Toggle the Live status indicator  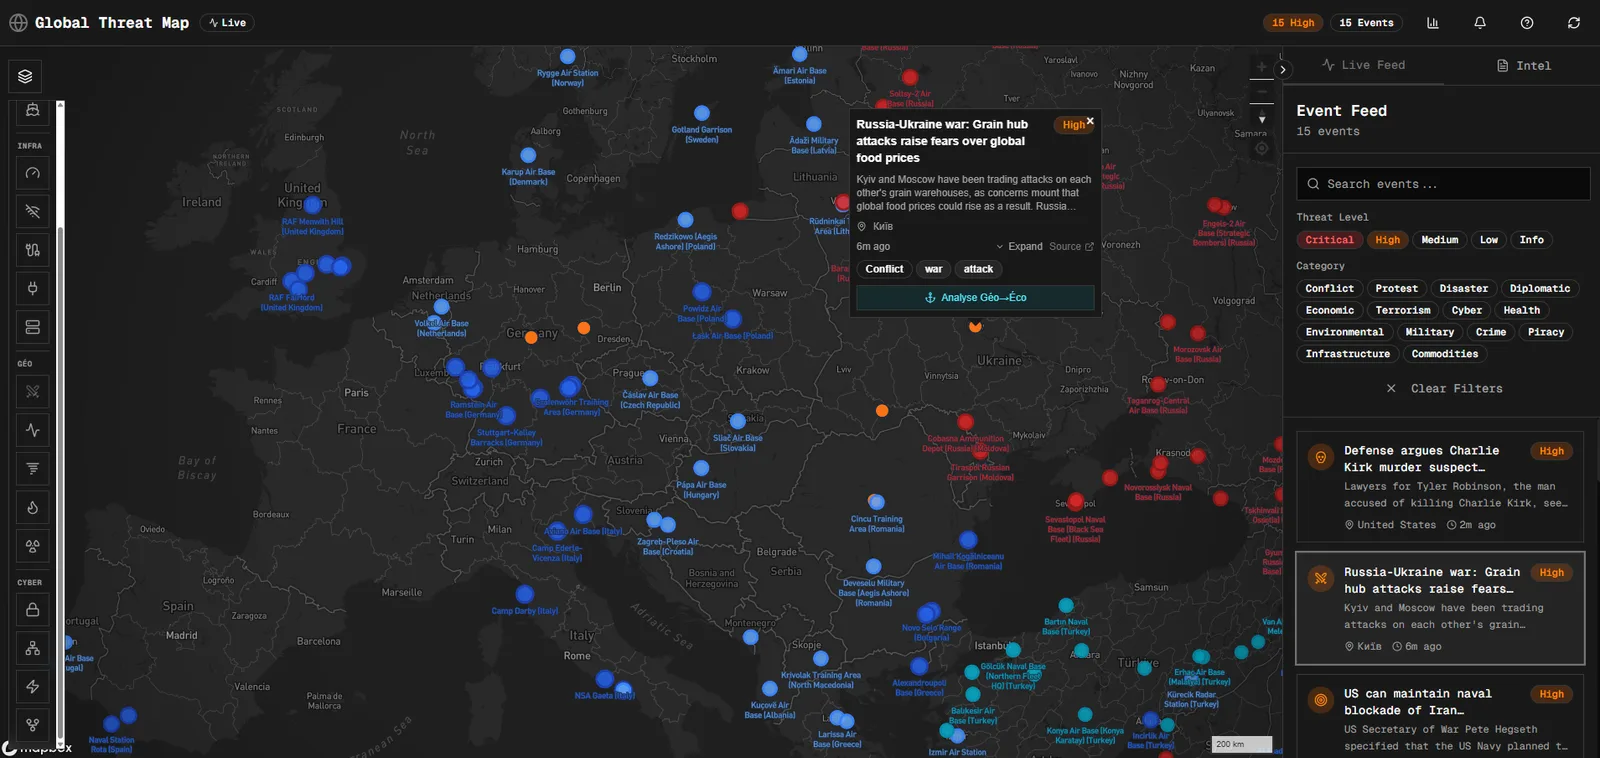click(227, 23)
